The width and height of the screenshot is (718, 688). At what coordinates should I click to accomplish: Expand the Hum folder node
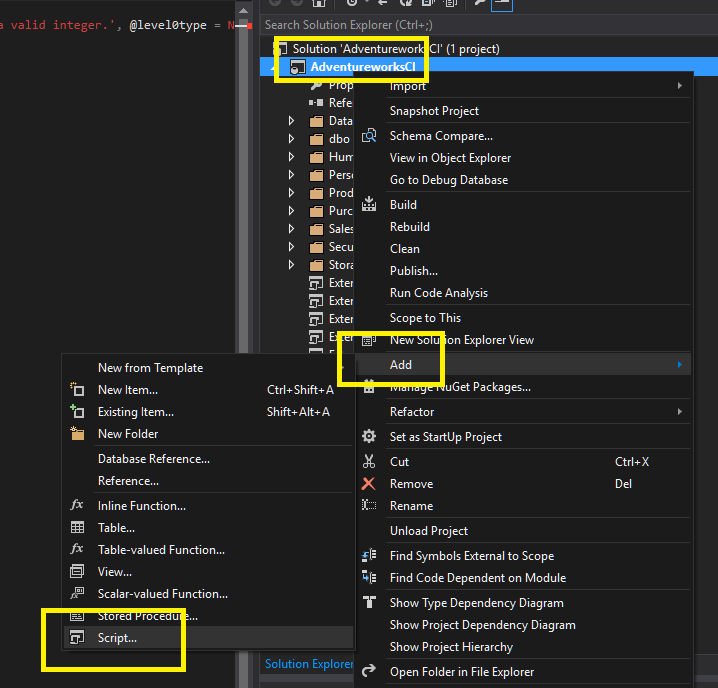point(291,157)
